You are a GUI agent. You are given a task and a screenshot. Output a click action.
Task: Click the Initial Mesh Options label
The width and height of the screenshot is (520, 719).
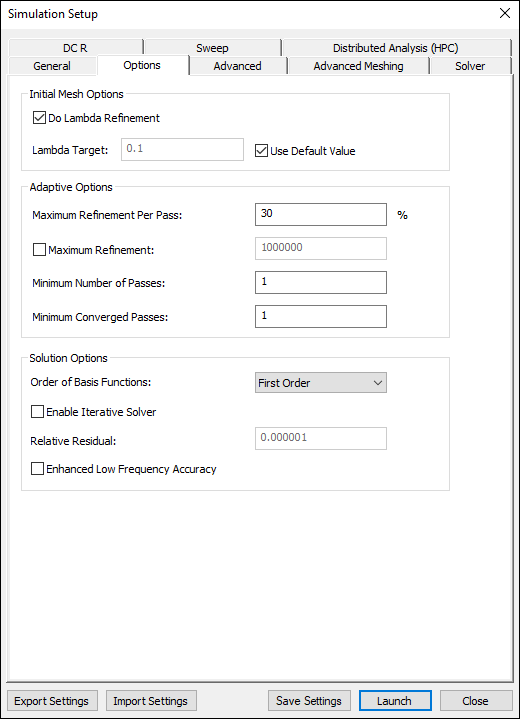click(x=77, y=94)
